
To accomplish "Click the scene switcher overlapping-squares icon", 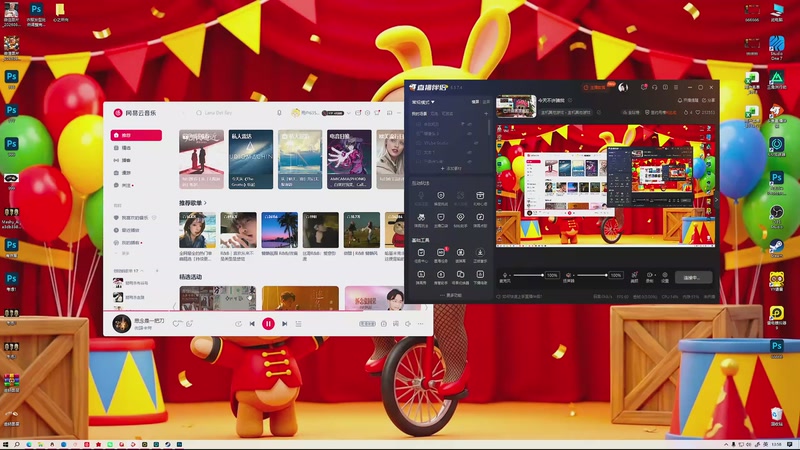I will click(x=460, y=274).
